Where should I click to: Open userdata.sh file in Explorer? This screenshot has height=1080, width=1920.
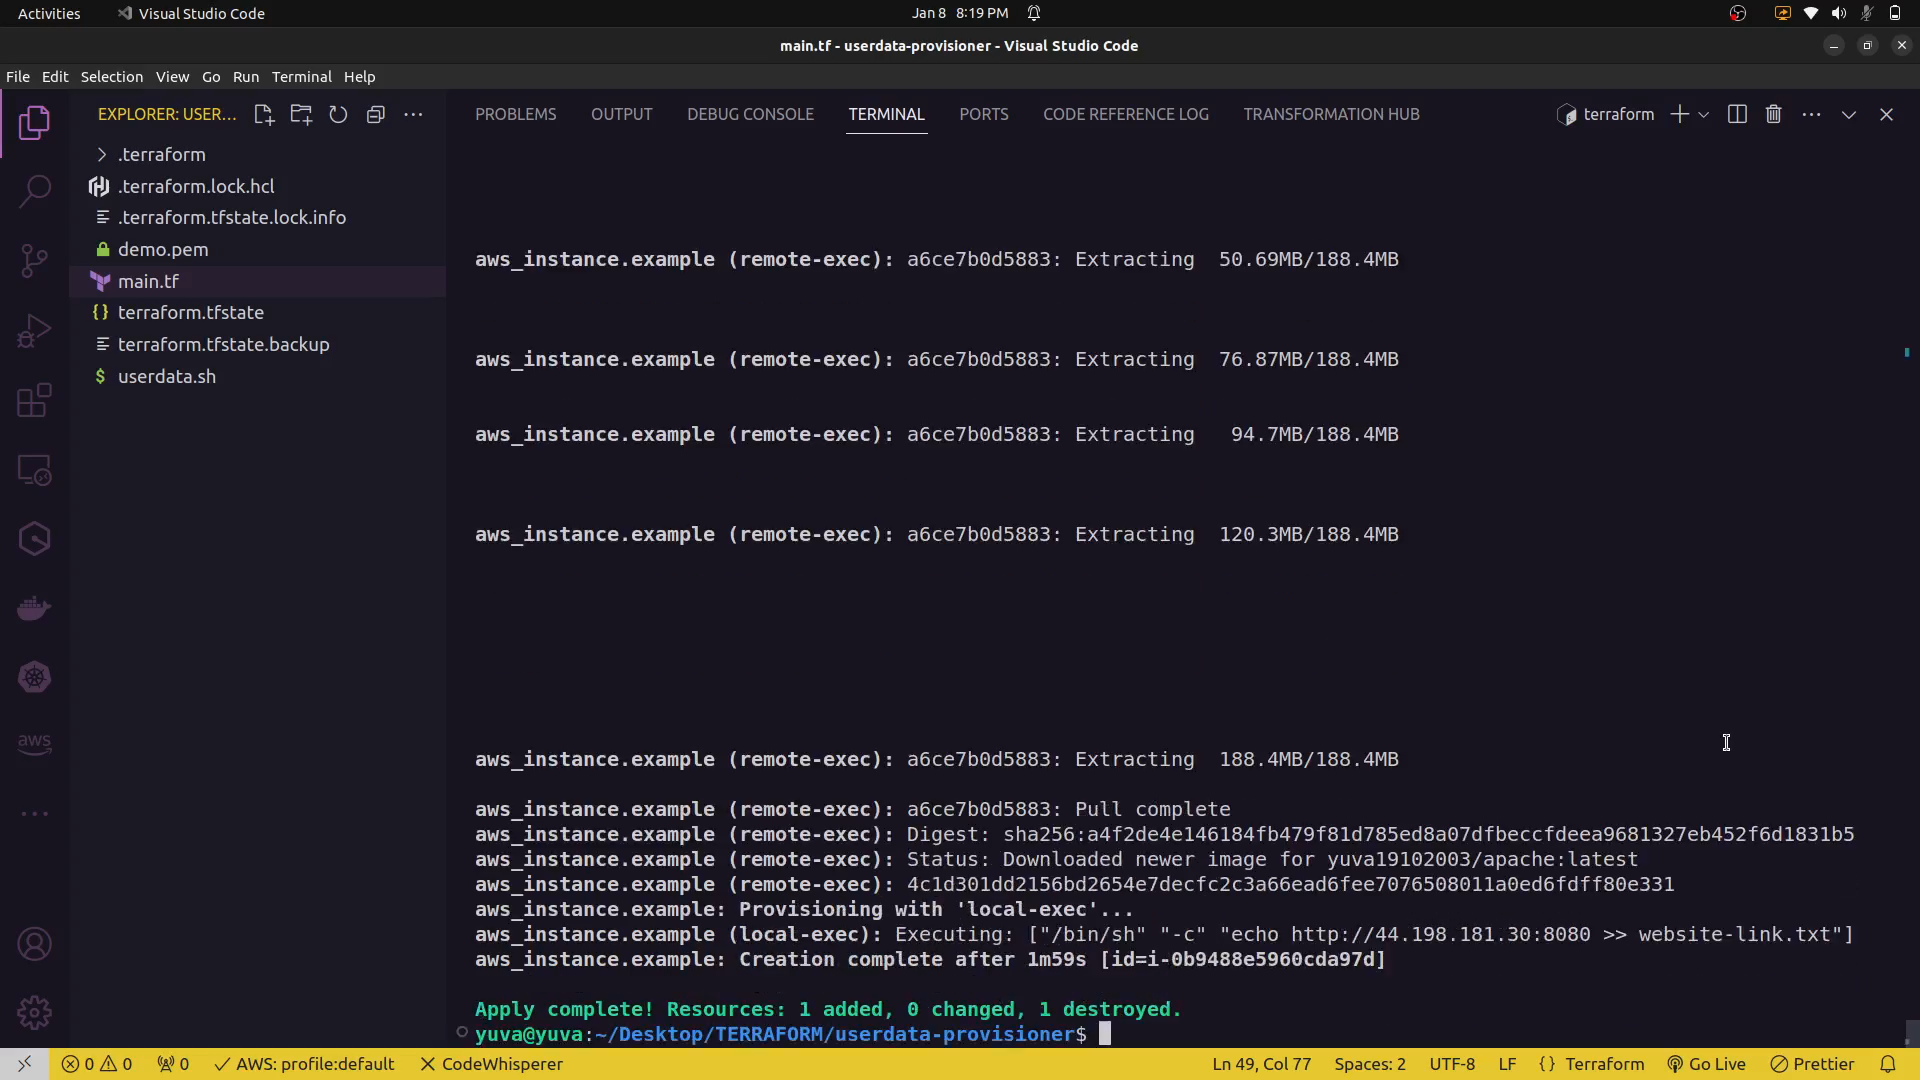(x=166, y=377)
